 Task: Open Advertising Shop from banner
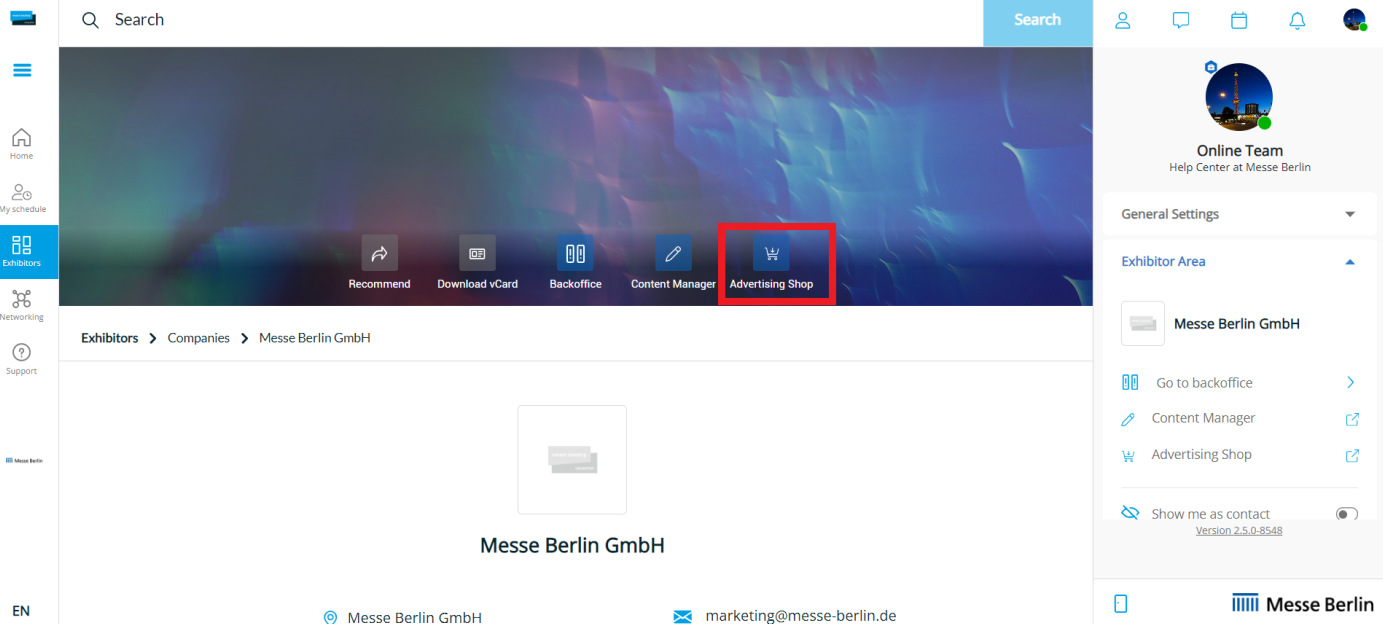tap(771, 253)
